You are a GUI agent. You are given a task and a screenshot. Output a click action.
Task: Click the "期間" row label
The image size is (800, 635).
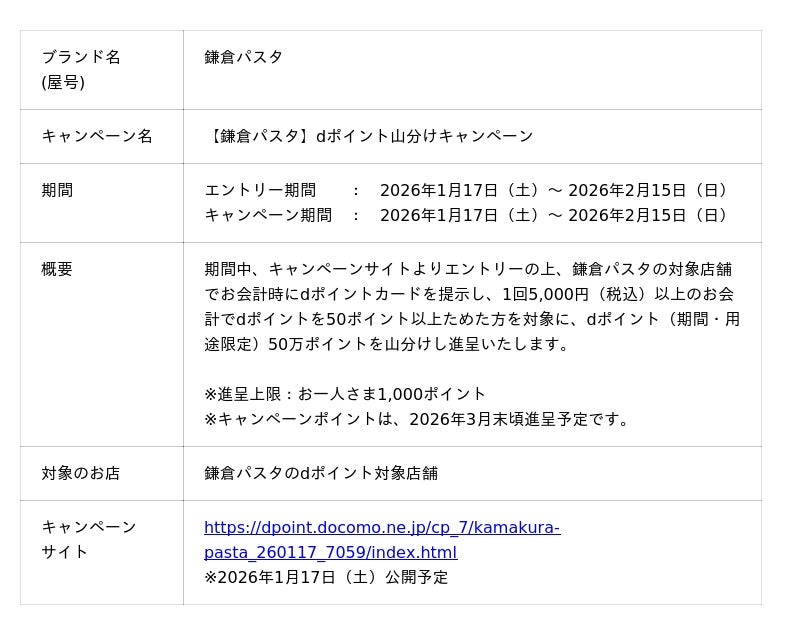pyautogui.click(x=57, y=190)
